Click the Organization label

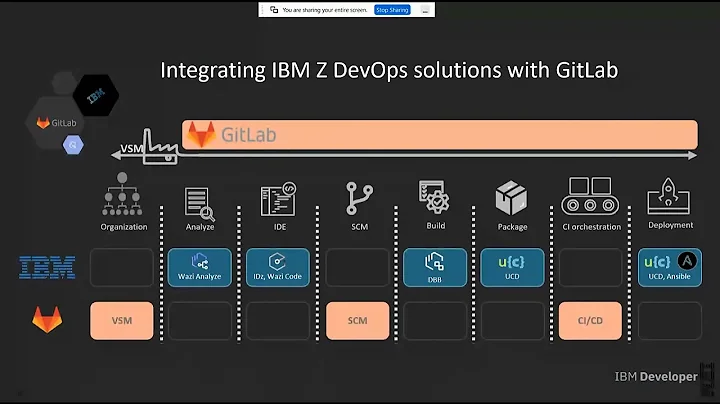tap(124, 227)
